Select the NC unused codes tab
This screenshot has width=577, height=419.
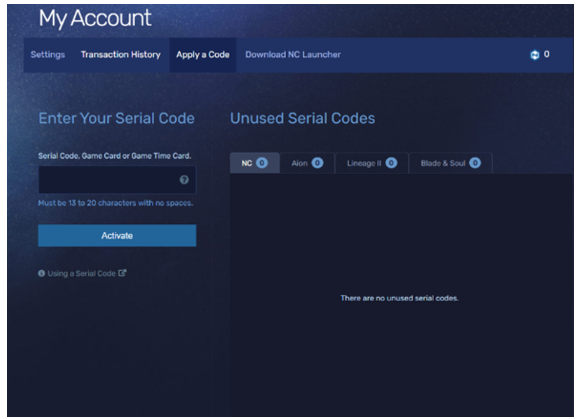coord(255,163)
